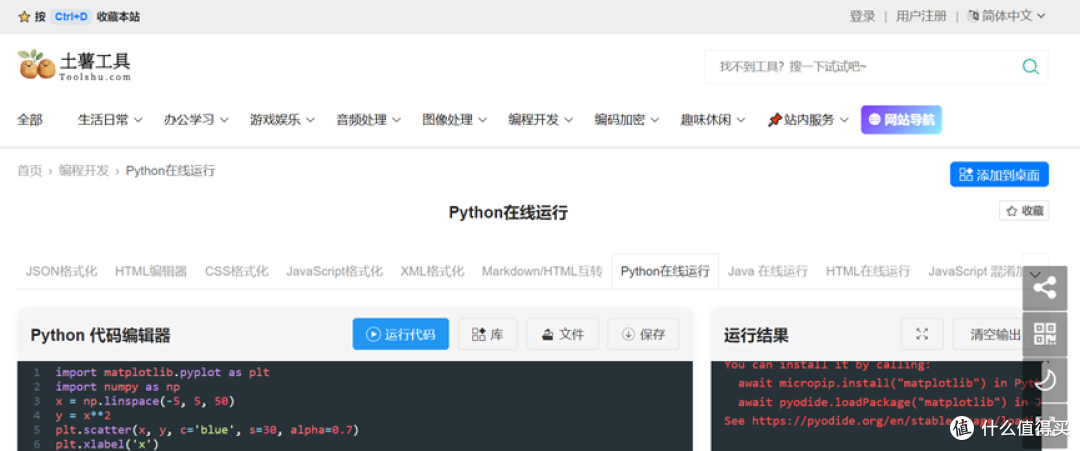The width and height of the screenshot is (1080, 451).
Task: Switch to HTML编辑器 tab
Action: pyautogui.click(x=151, y=271)
